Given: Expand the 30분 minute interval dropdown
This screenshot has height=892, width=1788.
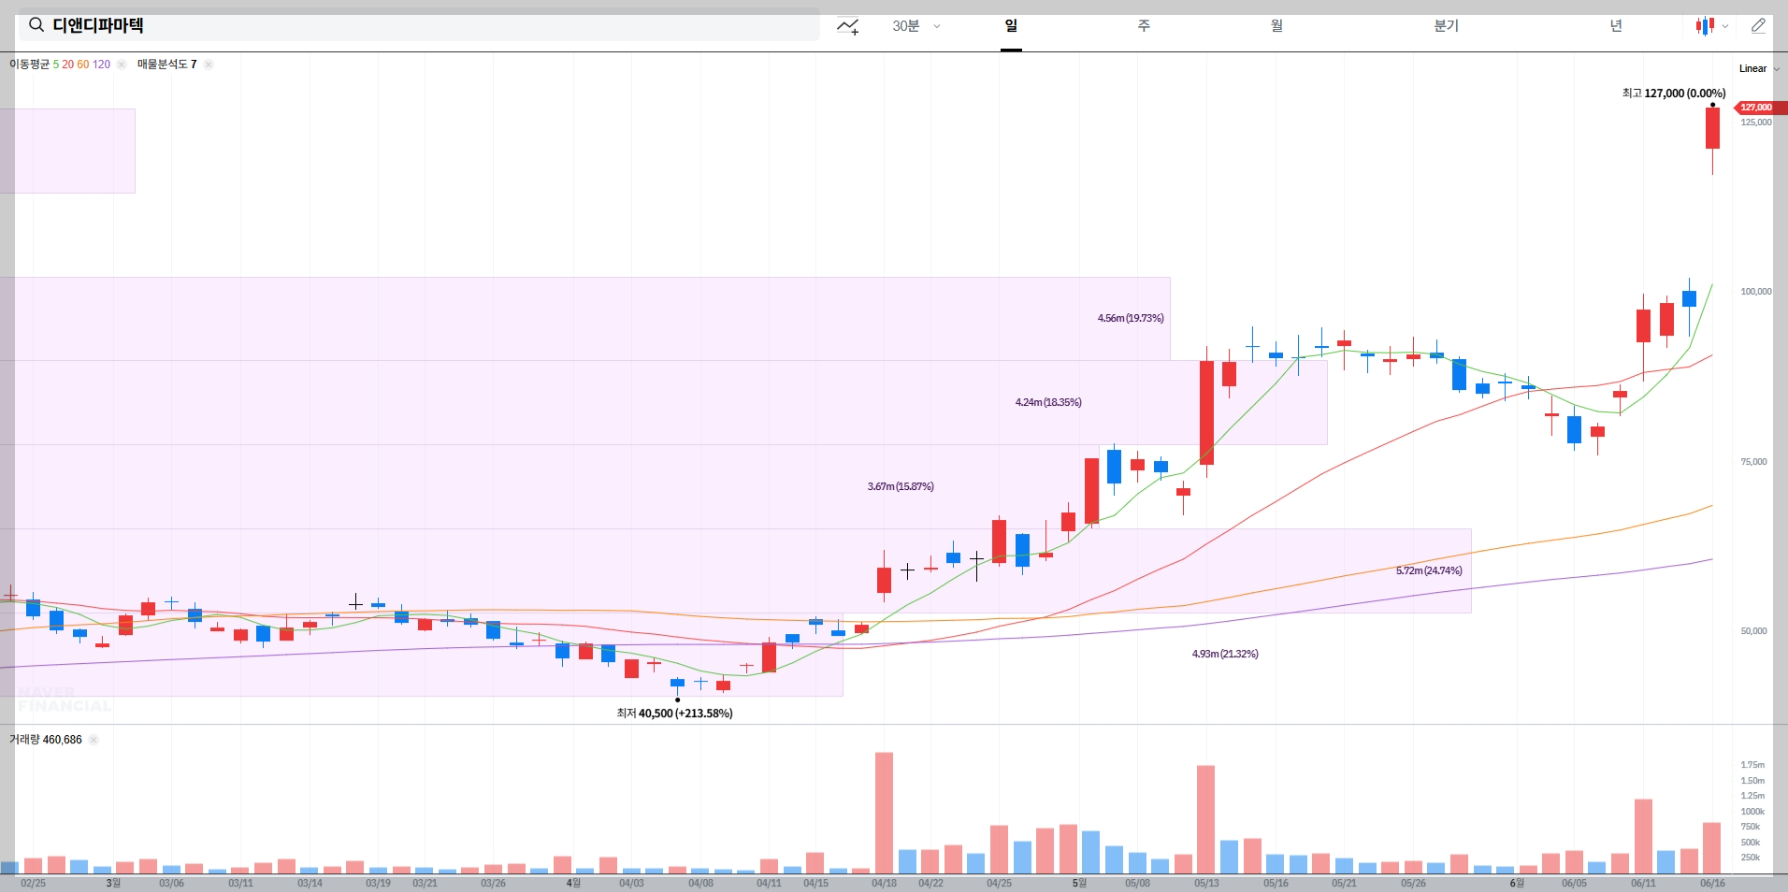Looking at the screenshot, I should 916,26.
